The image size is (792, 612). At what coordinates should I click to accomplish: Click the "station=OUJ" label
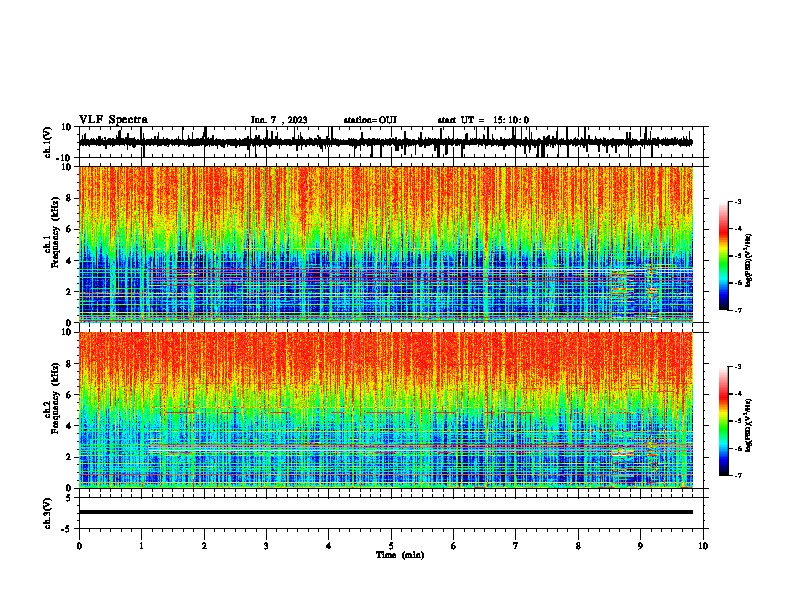pos(370,120)
